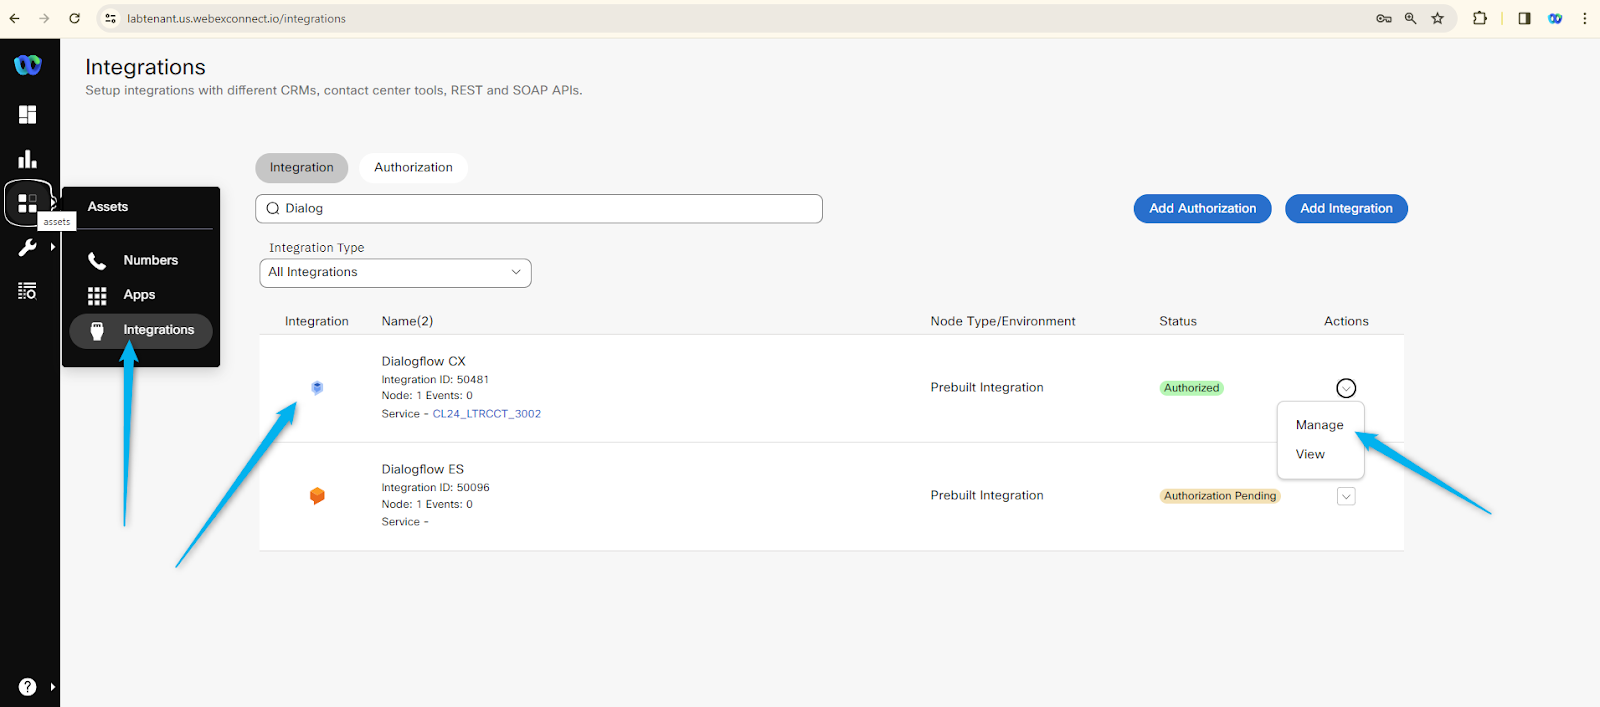Click the Webex Connect logo

28,65
